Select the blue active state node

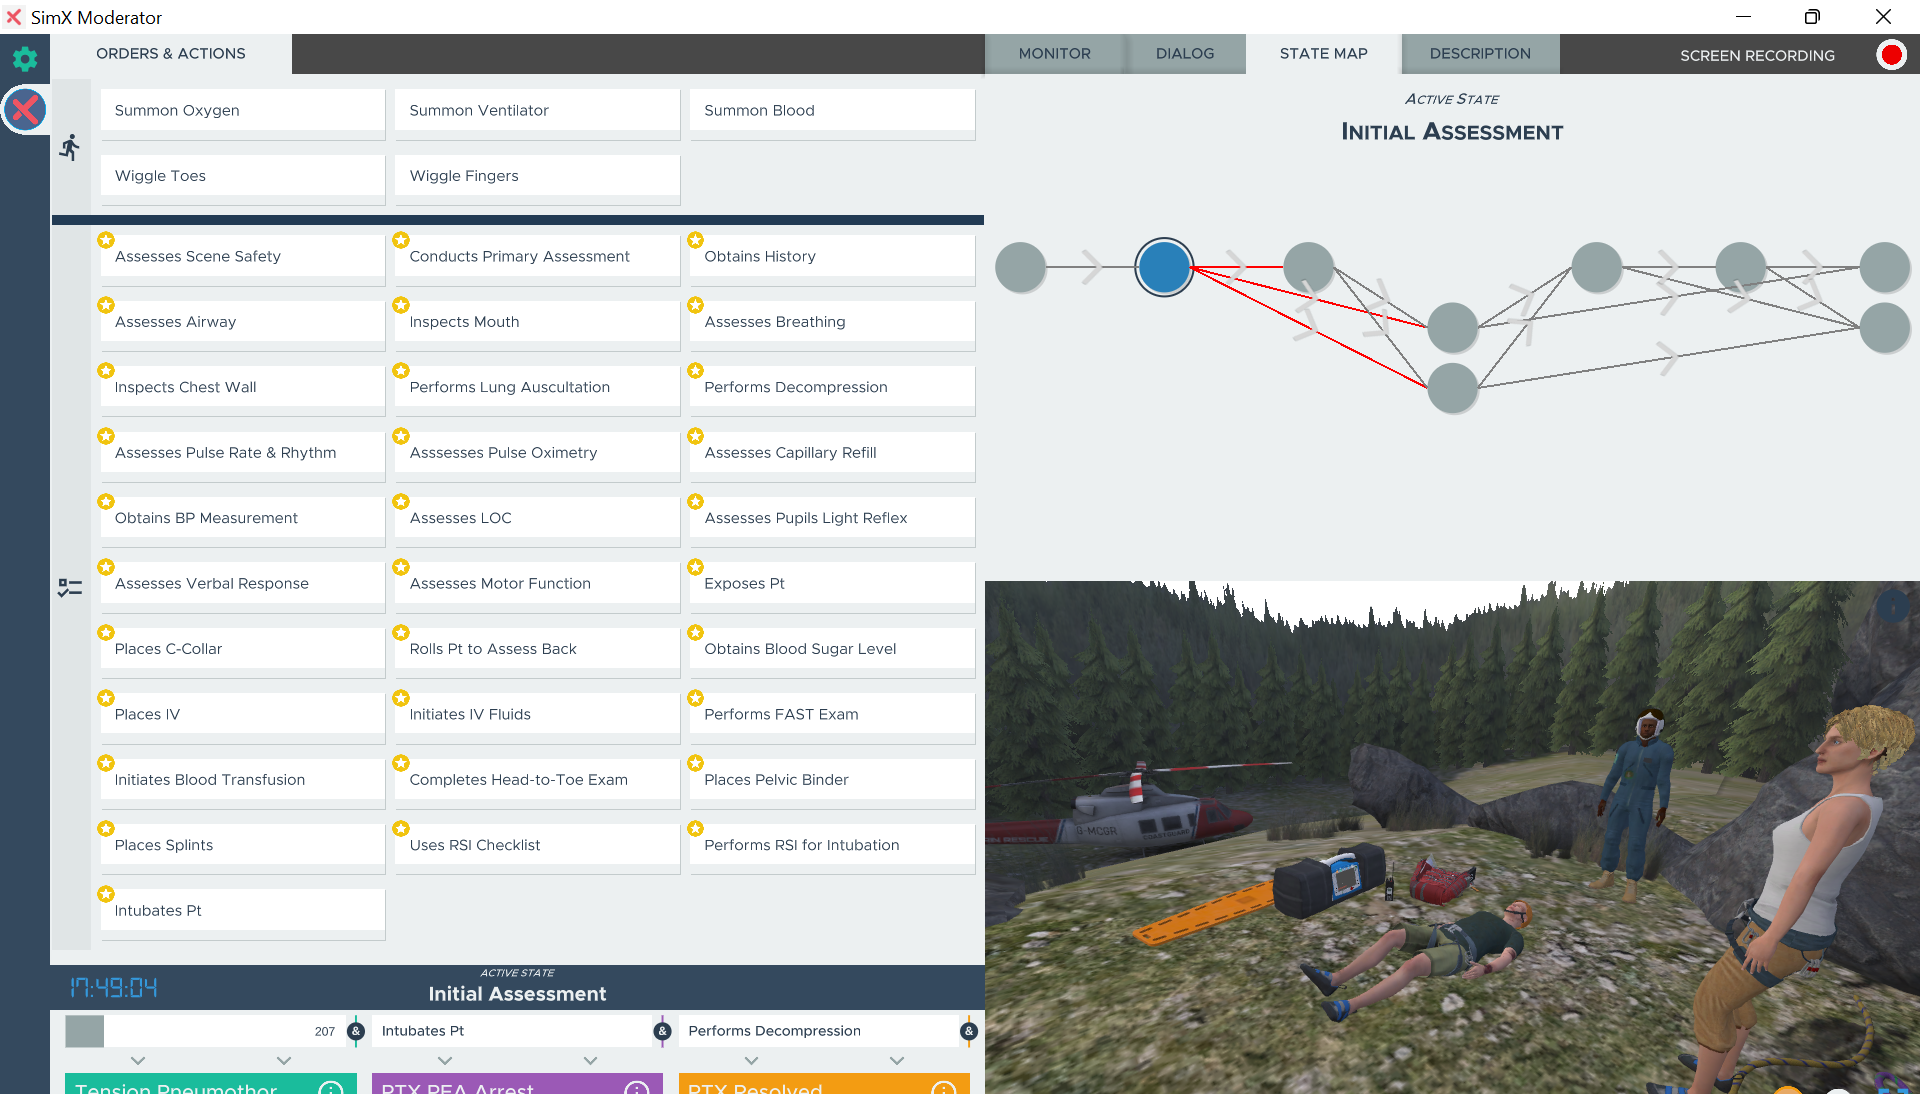click(x=1164, y=267)
